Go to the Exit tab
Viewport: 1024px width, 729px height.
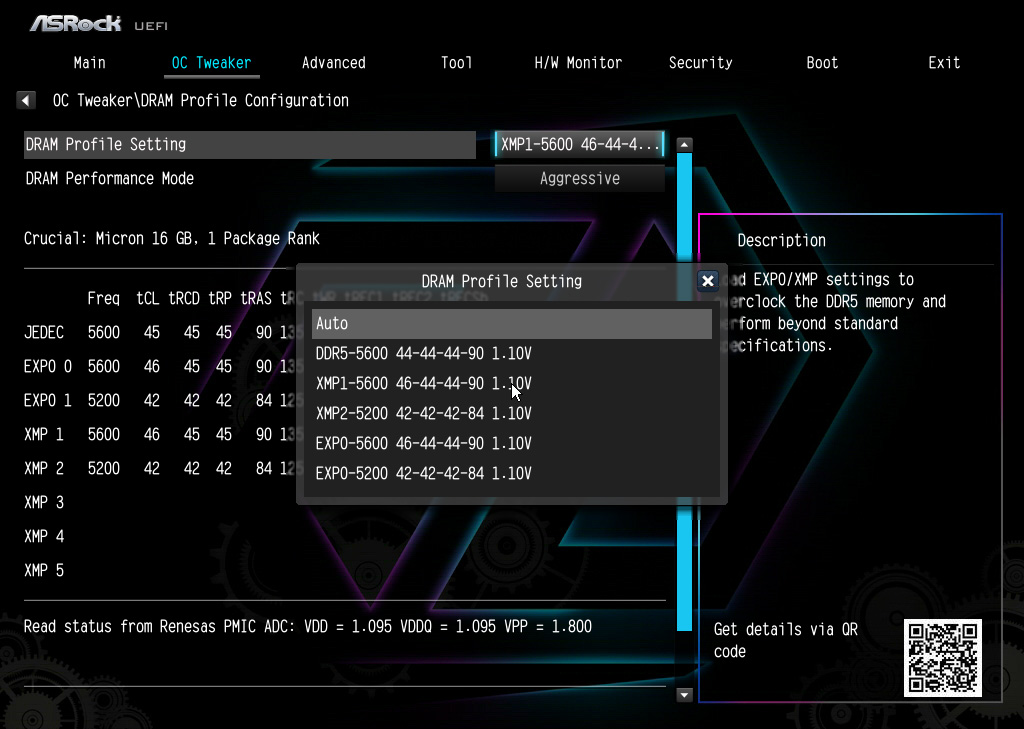point(944,63)
